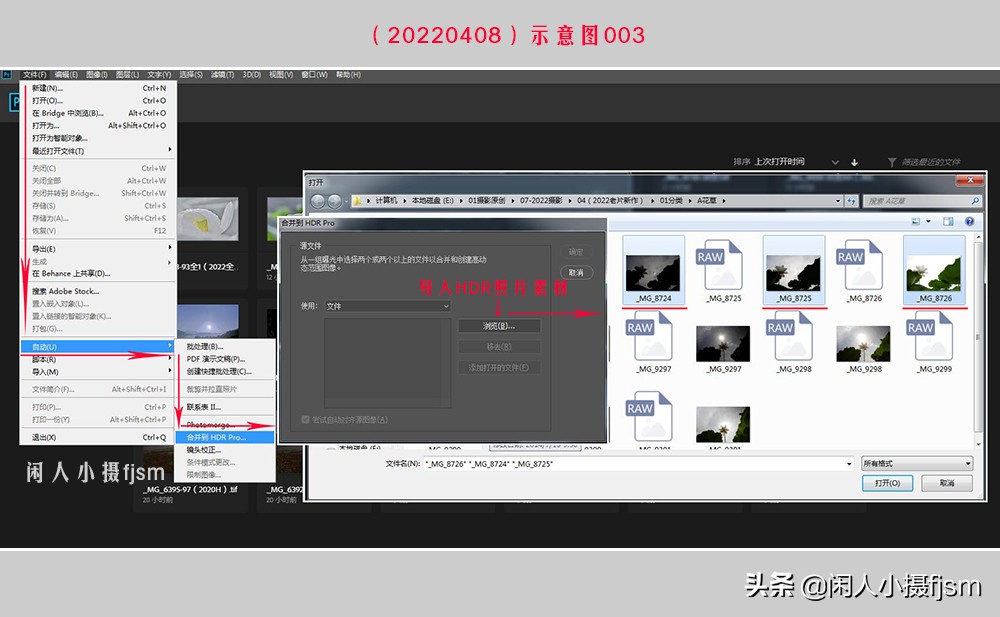
Task: Enable the 尝试自动对齐源图像 checkbox
Action: coord(305,419)
